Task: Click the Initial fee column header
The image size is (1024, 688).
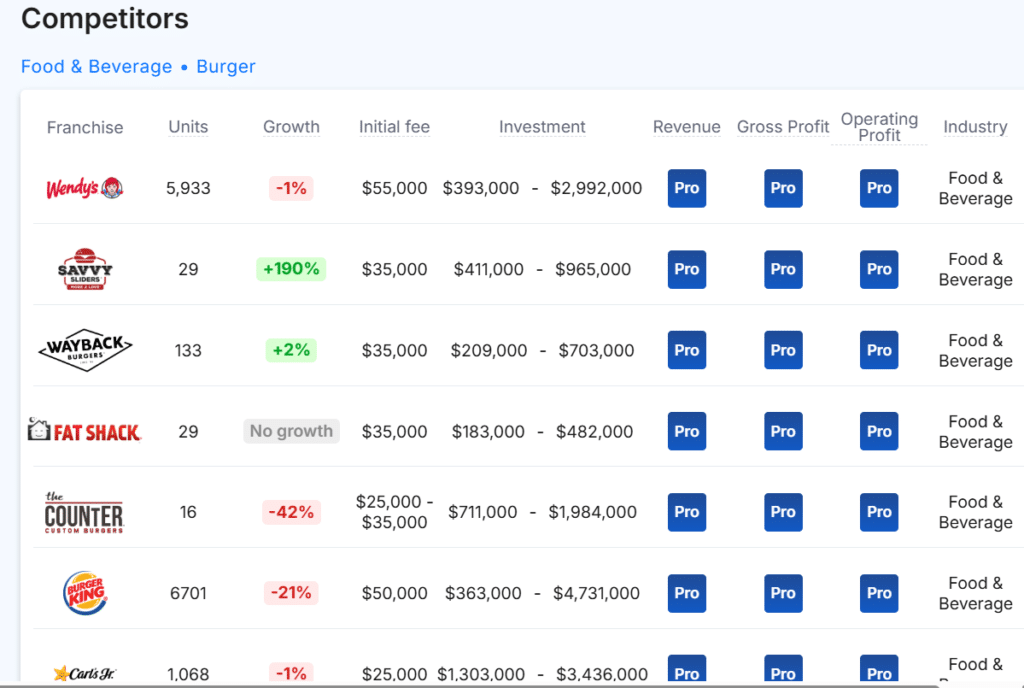Action: (394, 127)
